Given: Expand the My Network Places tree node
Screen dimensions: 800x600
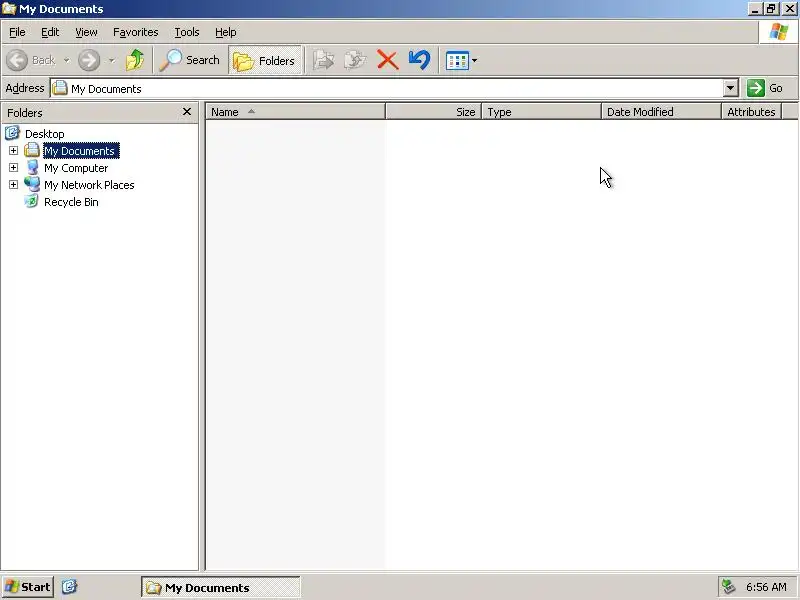Looking at the screenshot, I should [14, 184].
